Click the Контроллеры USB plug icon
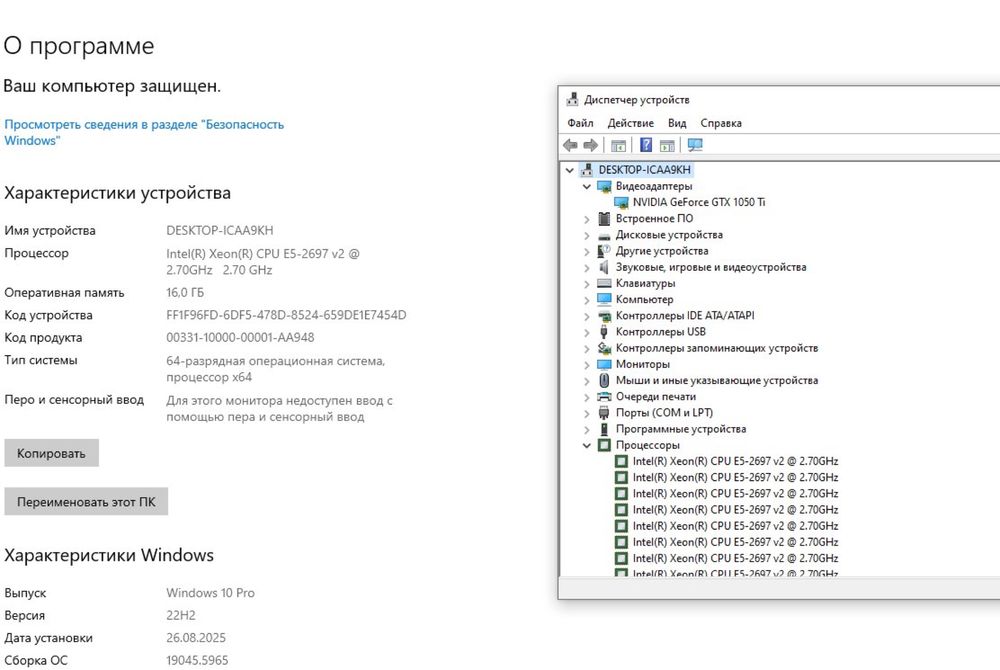 (604, 331)
